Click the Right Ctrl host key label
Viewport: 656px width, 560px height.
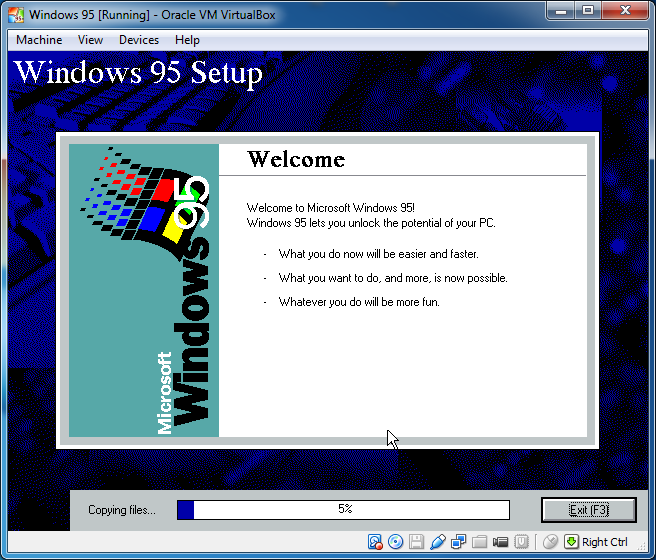[605, 542]
